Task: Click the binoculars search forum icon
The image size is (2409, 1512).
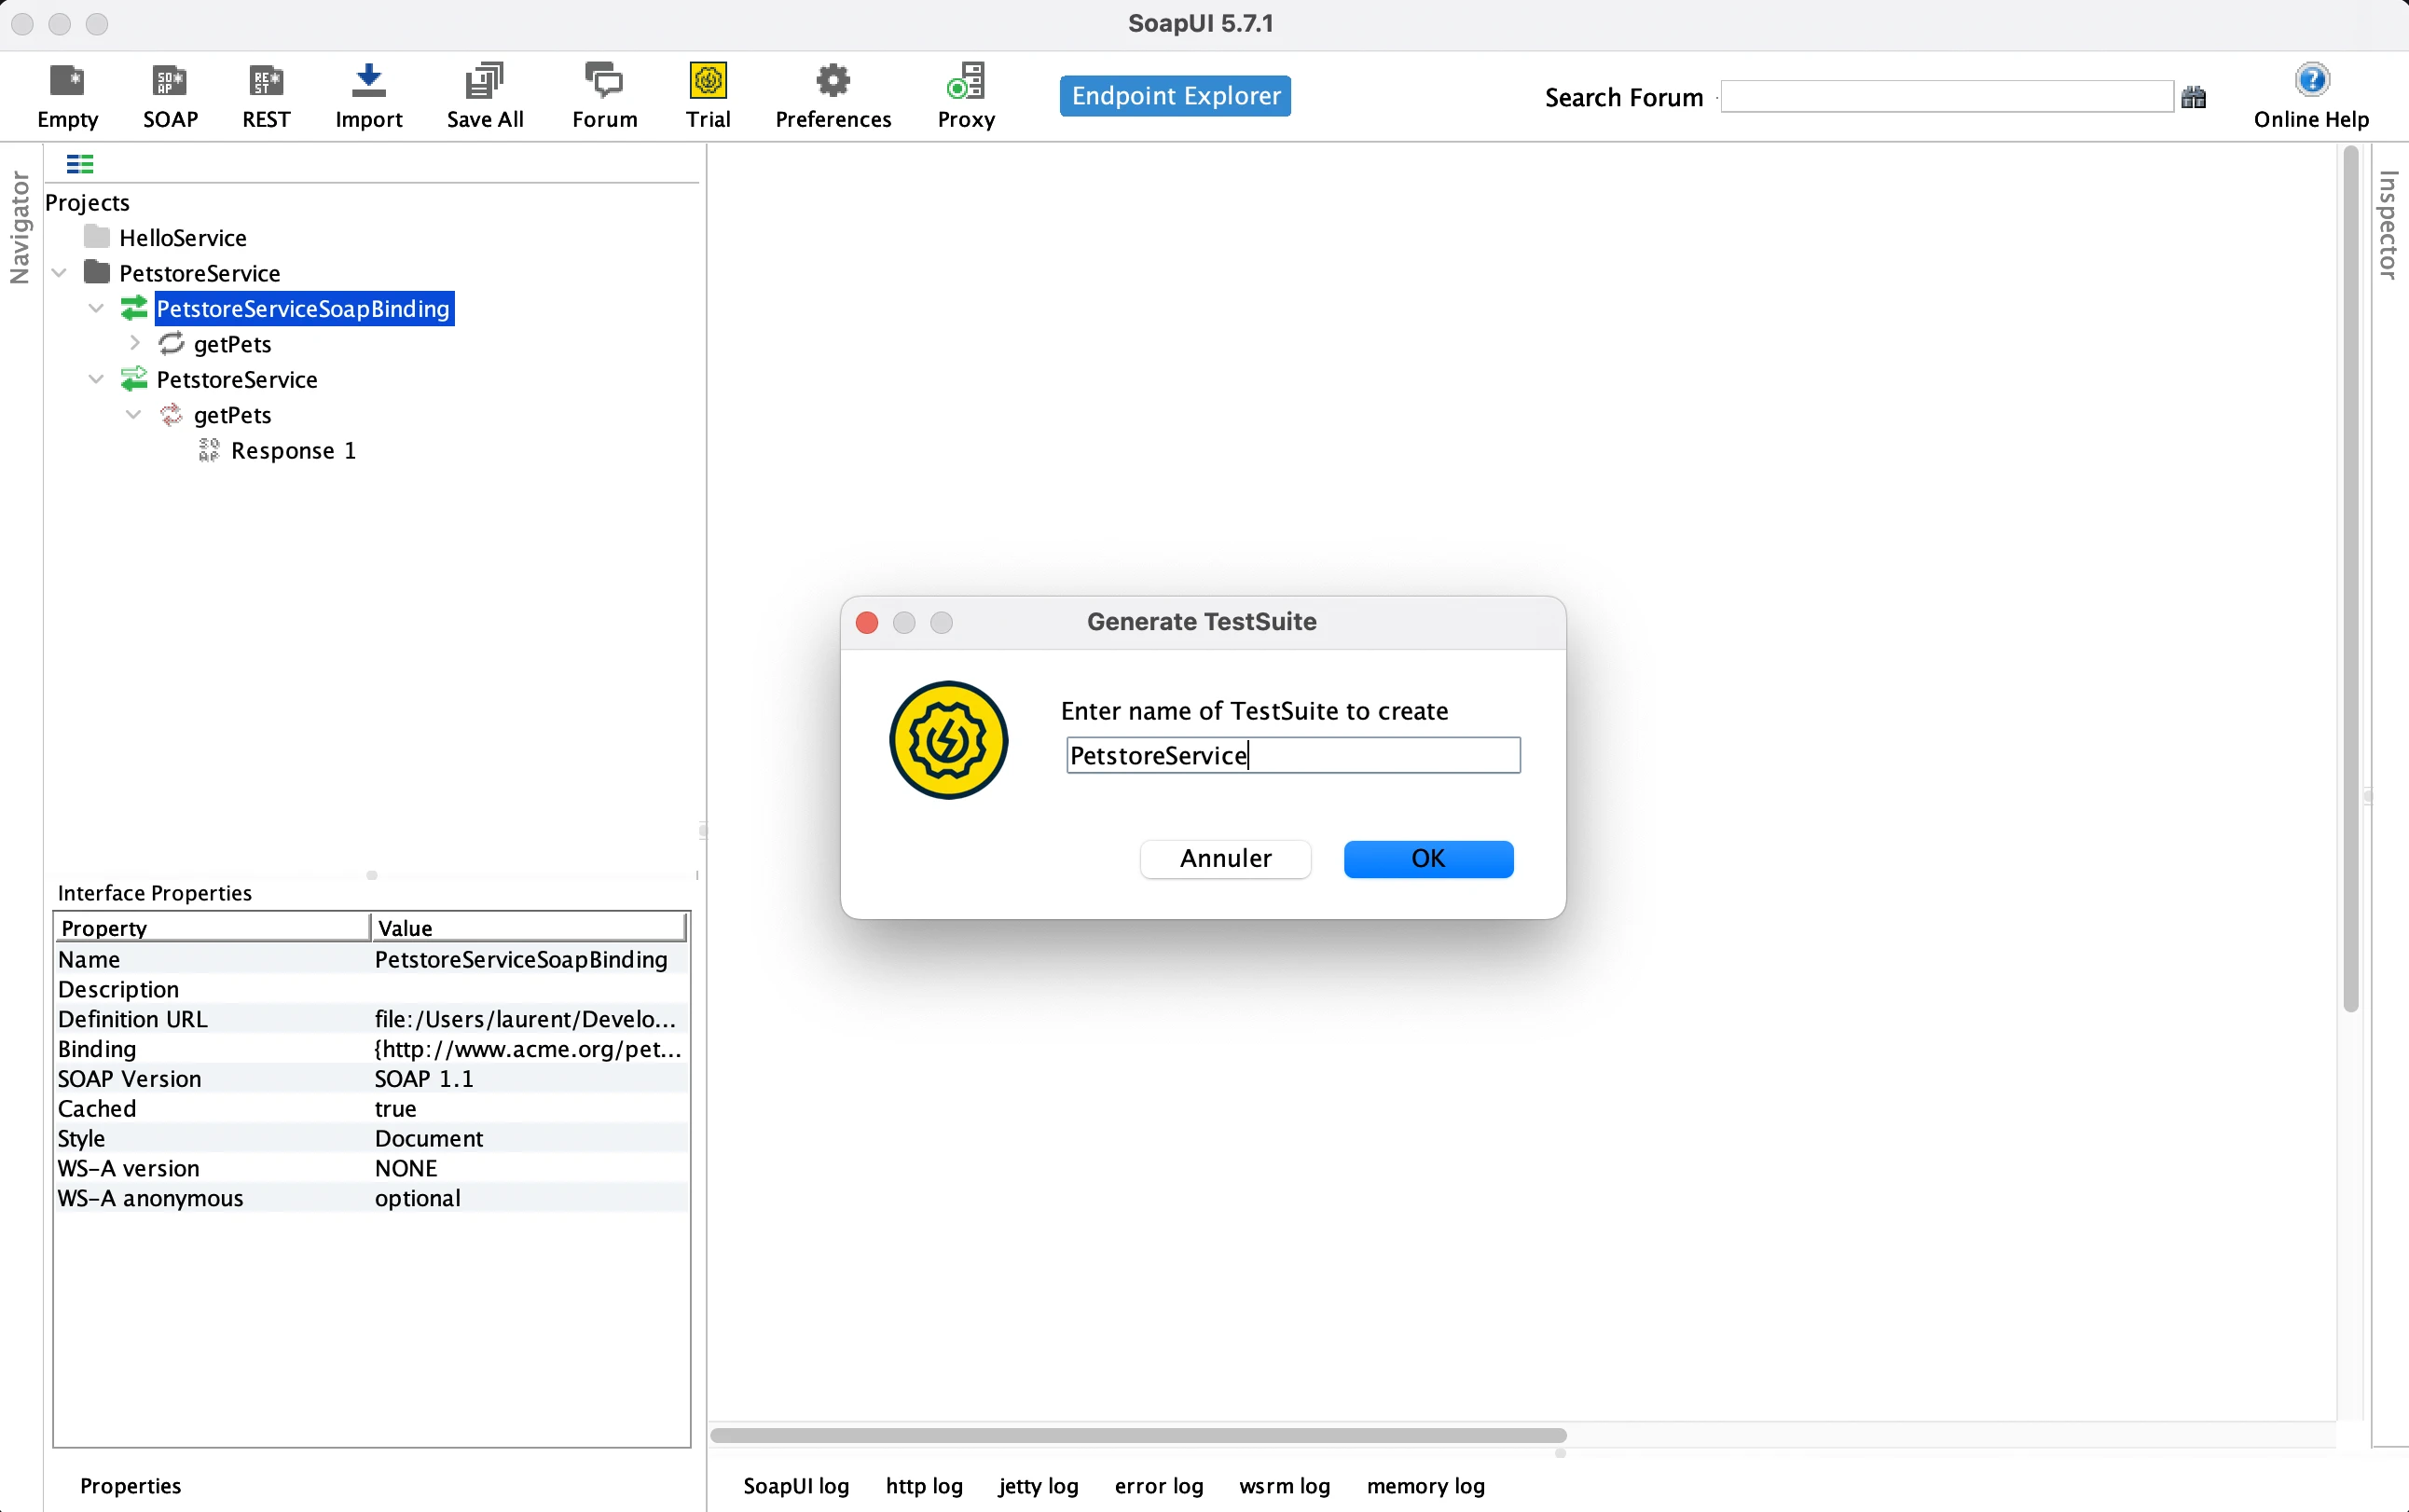Action: pyautogui.click(x=2193, y=97)
